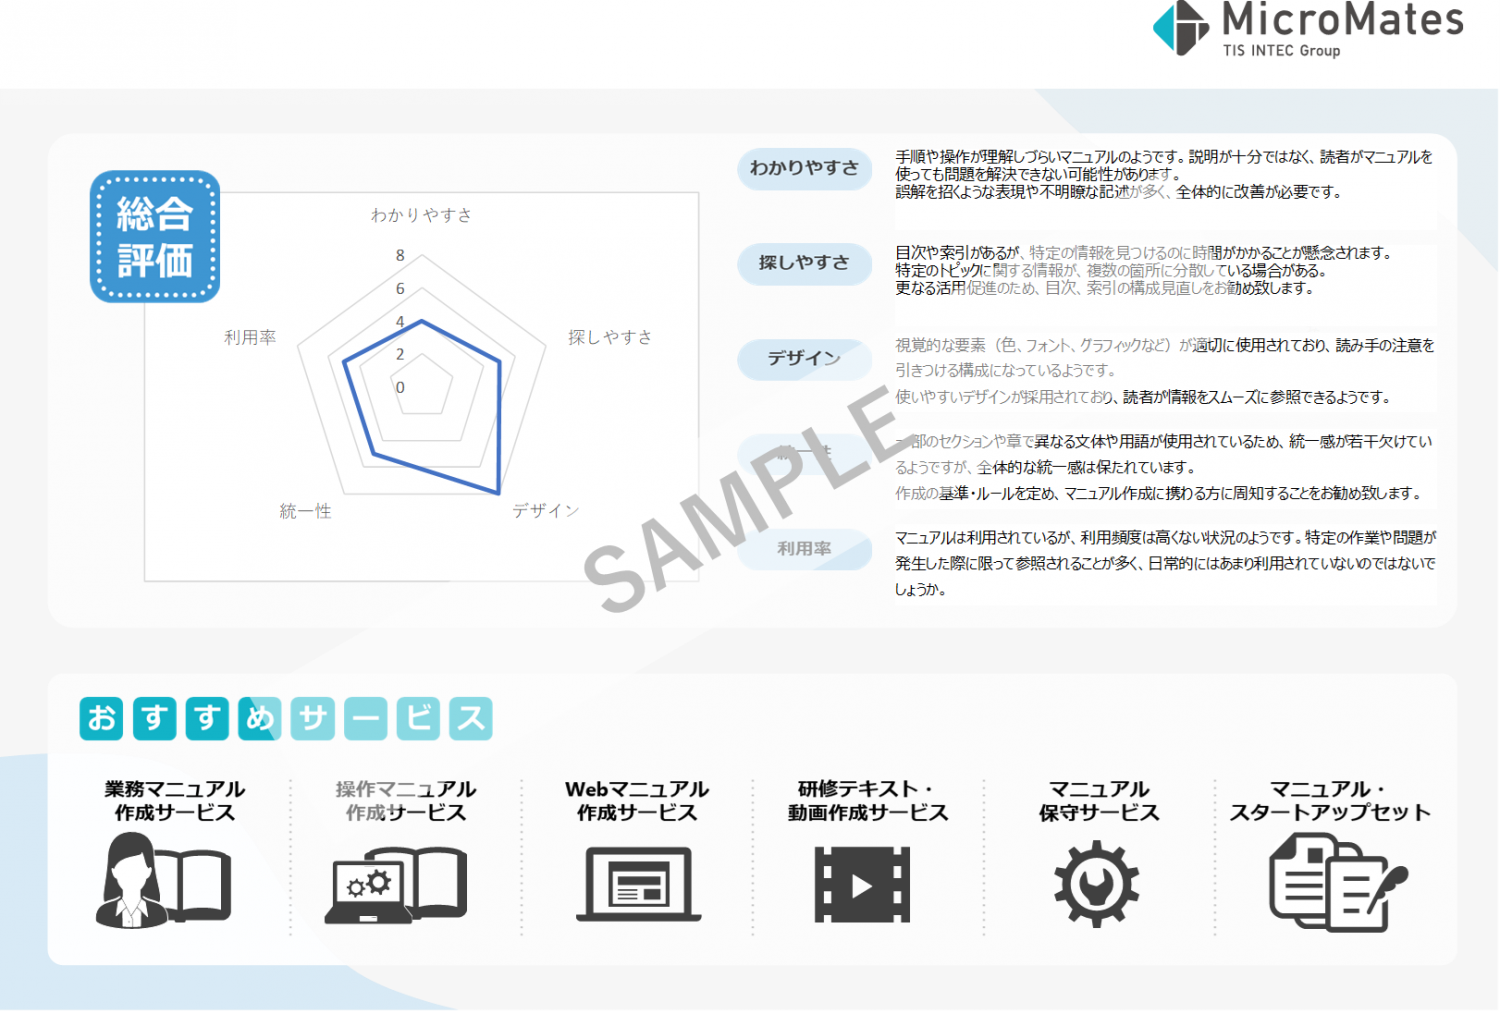Click the radar chart 利用率 axis label
This screenshot has width=1500, height=1014.
click(x=250, y=338)
